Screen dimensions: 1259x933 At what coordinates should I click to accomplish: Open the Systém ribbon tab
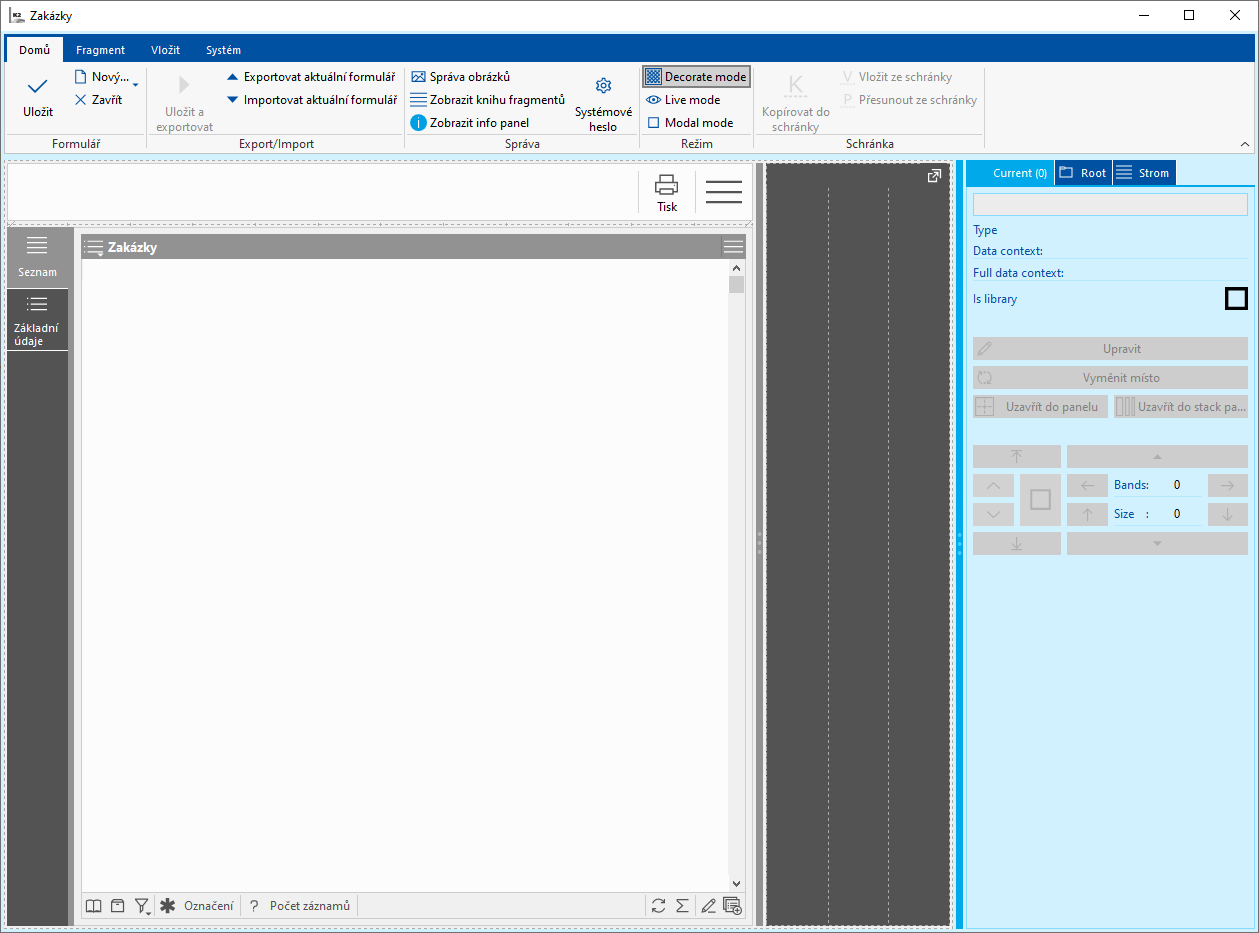223,50
